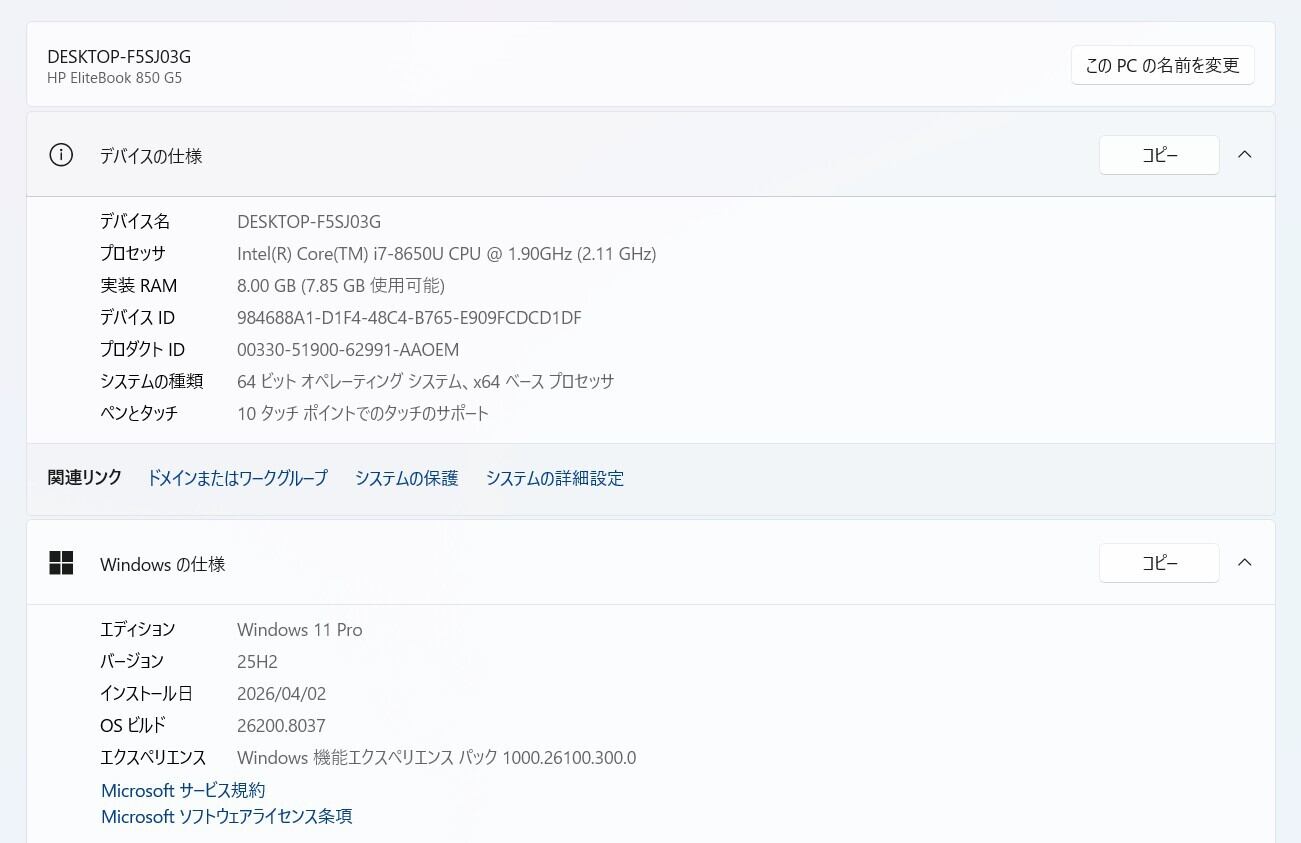Click the デバイス ID label
This screenshot has width=1301, height=843.
click(137, 318)
